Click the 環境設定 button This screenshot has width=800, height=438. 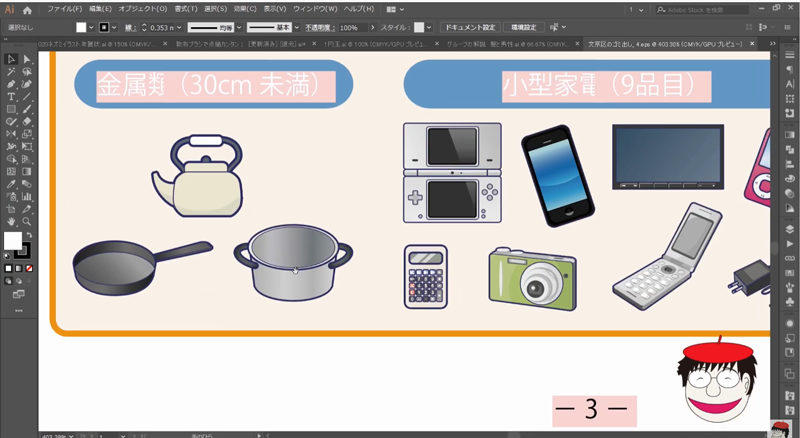[x=523, y=28]
